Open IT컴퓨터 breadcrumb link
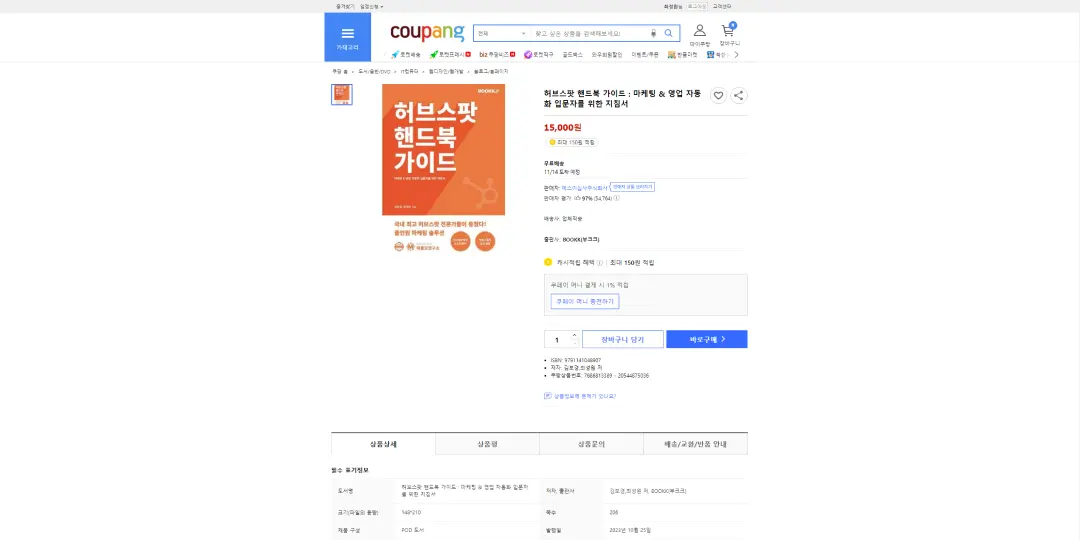This screenshot has width=1080, height=540. tap(410, 72)
